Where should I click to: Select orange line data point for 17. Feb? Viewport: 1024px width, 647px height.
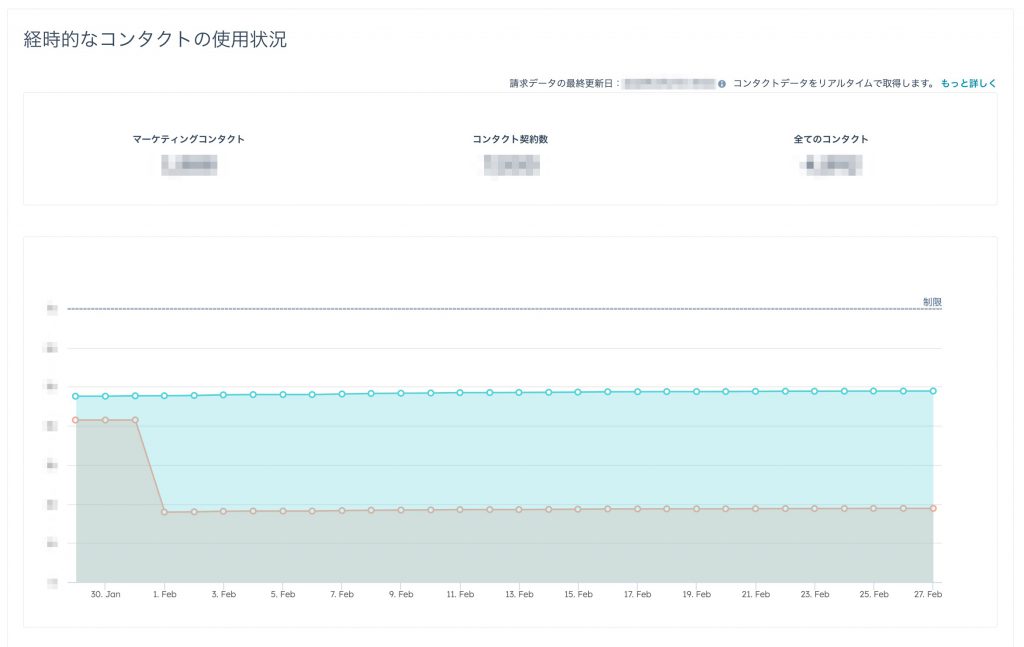(637, 509)
